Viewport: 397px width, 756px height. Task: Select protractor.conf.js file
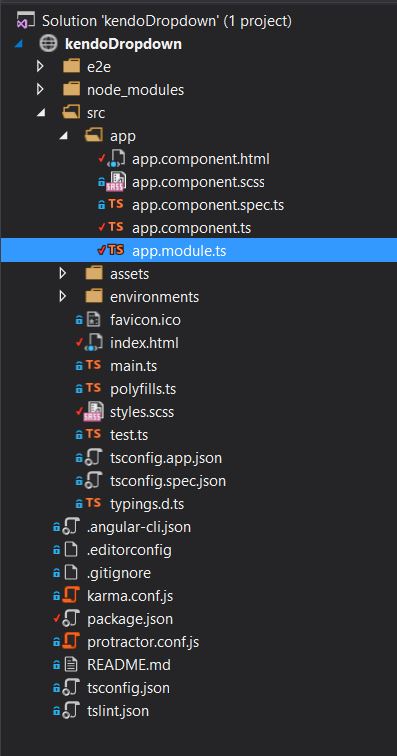(143, 642)
